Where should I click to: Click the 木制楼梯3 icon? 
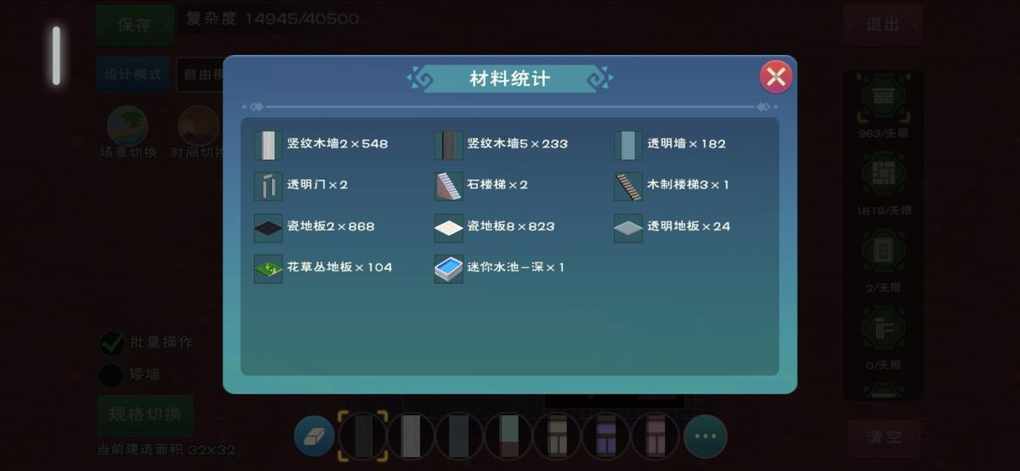pyautogui.click(x=628, y=185)
